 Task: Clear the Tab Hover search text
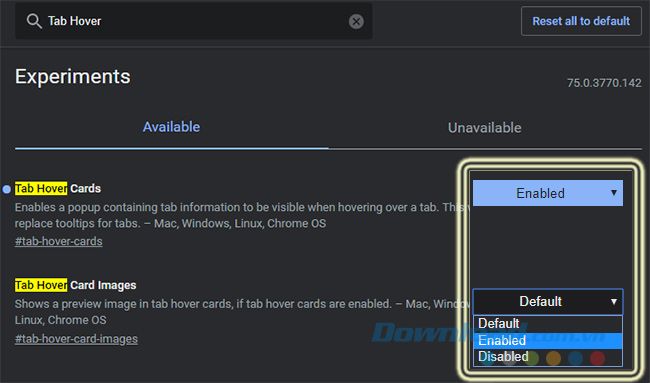tap(356, 21)
